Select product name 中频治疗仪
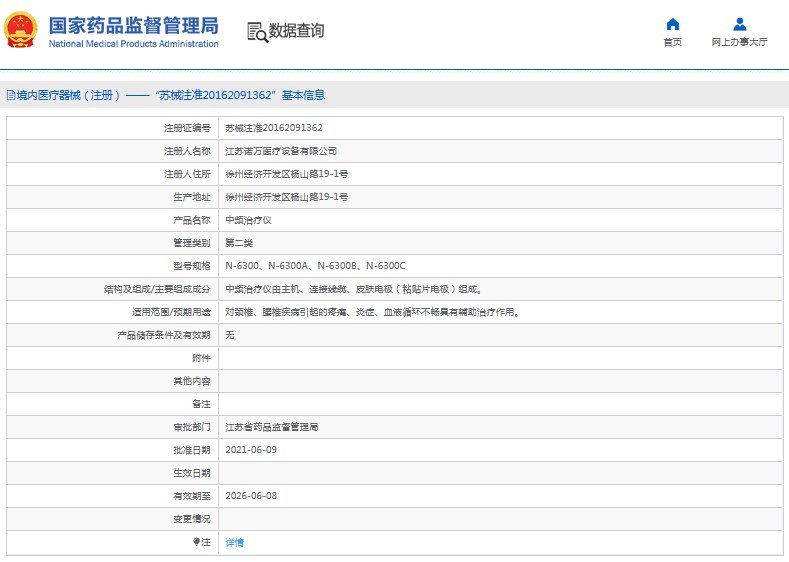Viewport: 789px width, 562px height. 248,220
